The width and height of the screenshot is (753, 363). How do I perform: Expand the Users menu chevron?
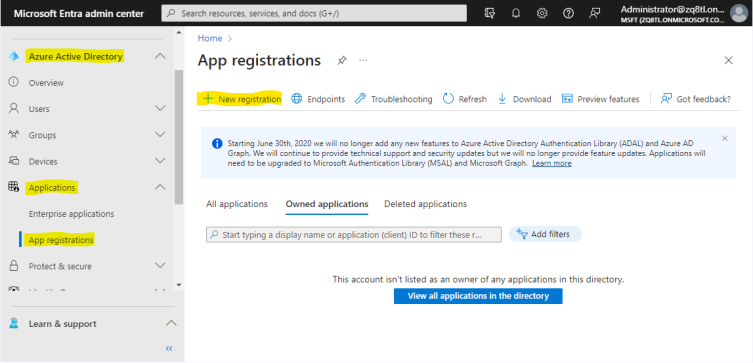coord(160,109)
